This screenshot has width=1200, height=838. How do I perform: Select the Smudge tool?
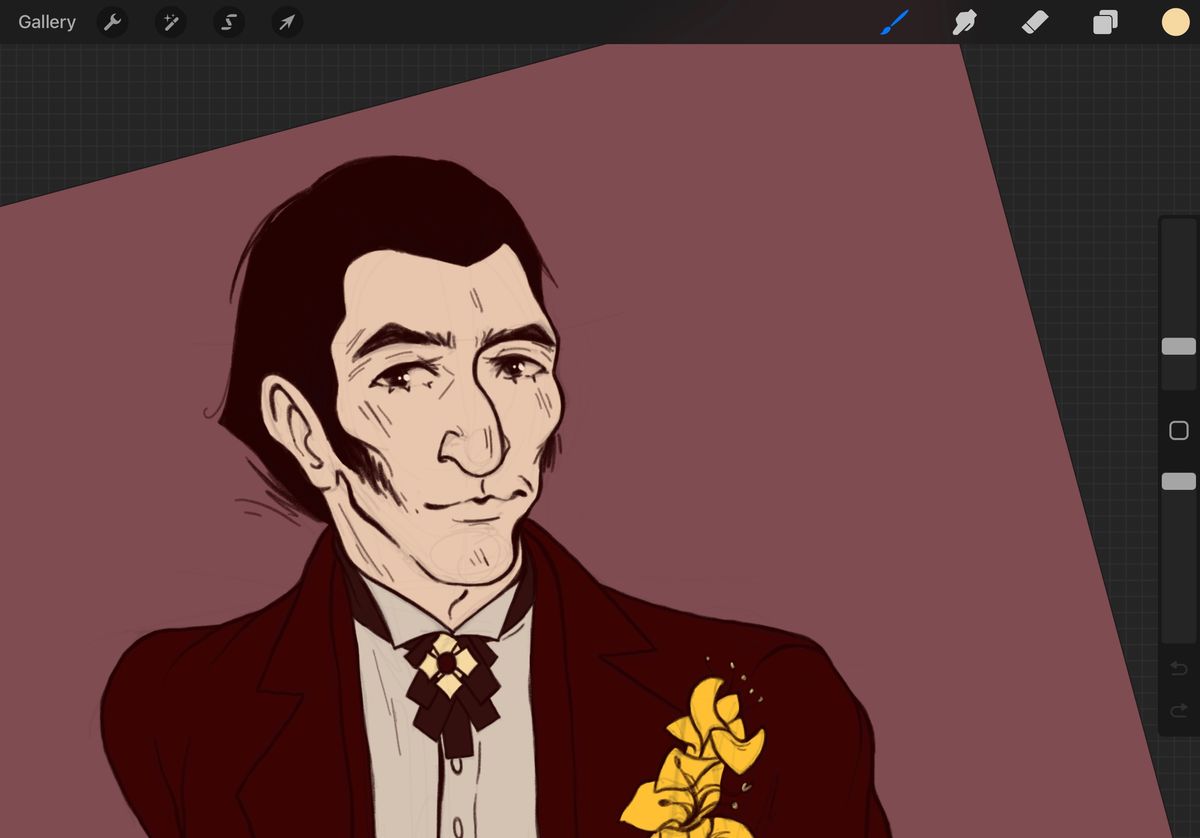965,22
